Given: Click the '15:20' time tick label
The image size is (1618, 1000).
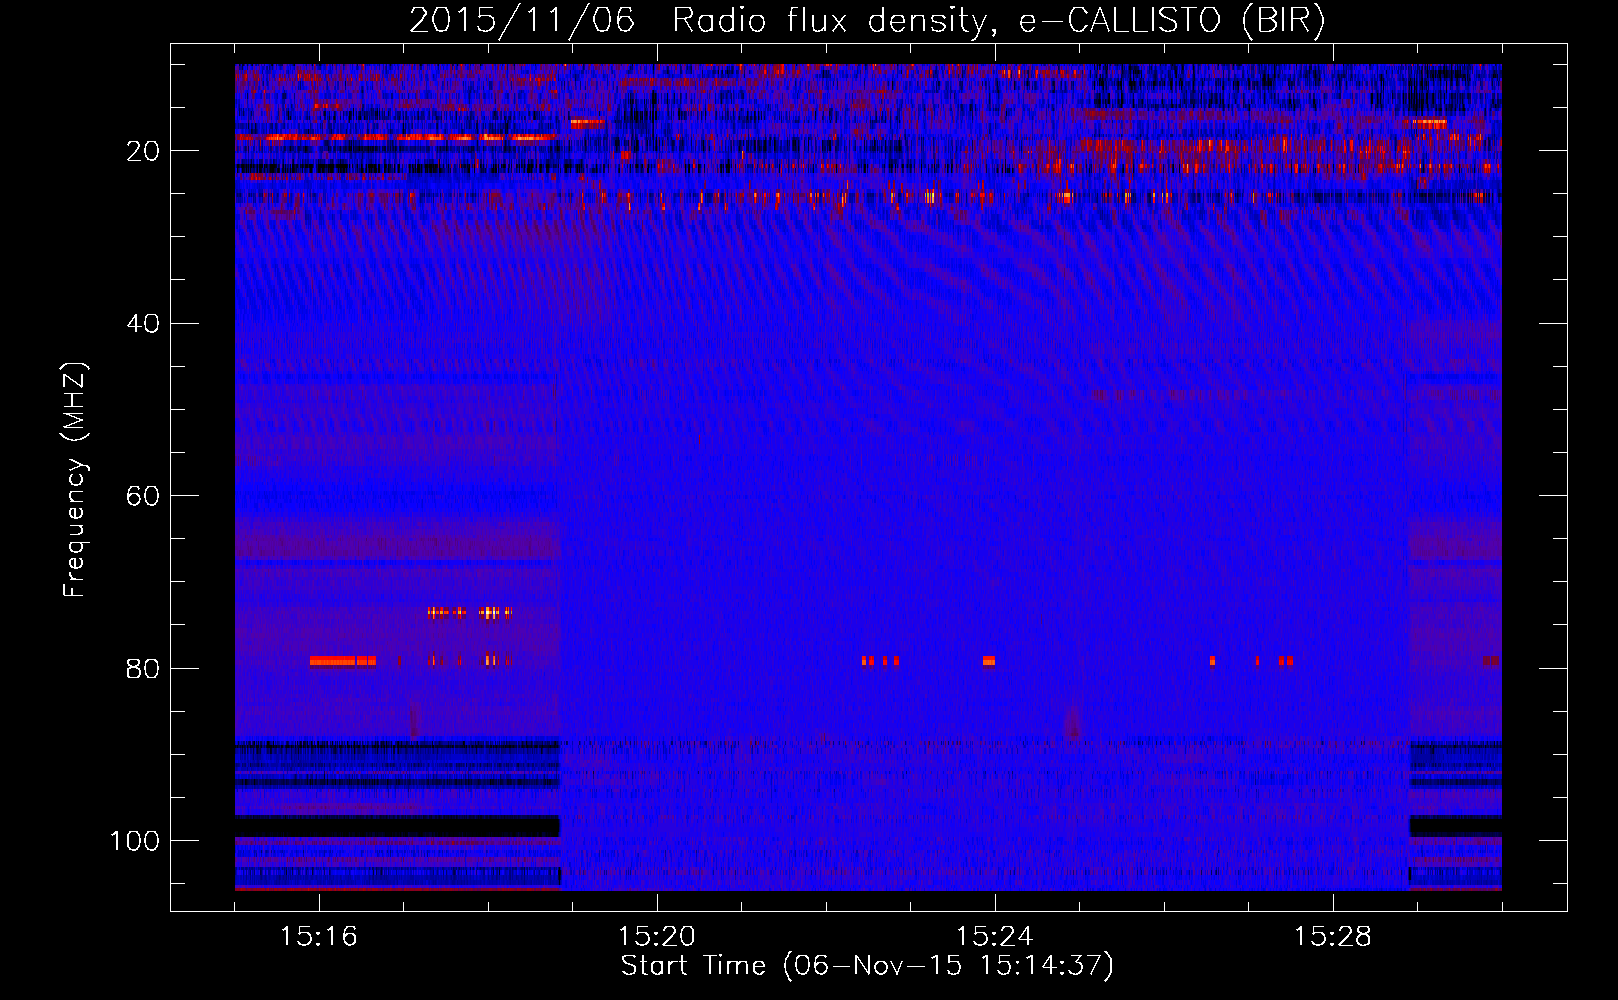Looking at the screenshot, I should pos(657,937).
